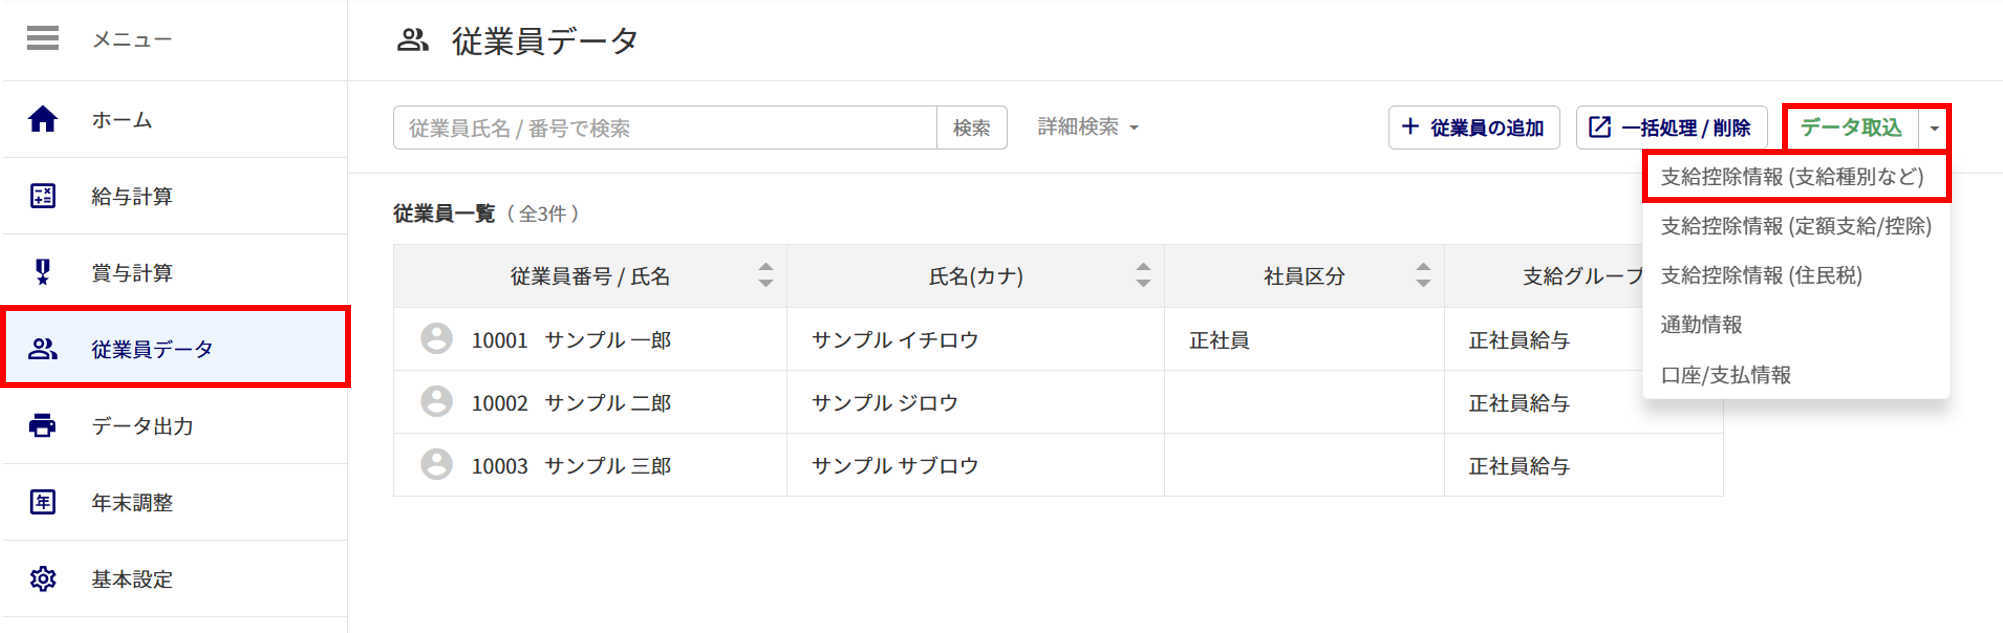2003x633 pixels.
Task: Click avatar icon of employee 10003
Action: [436, 465]
